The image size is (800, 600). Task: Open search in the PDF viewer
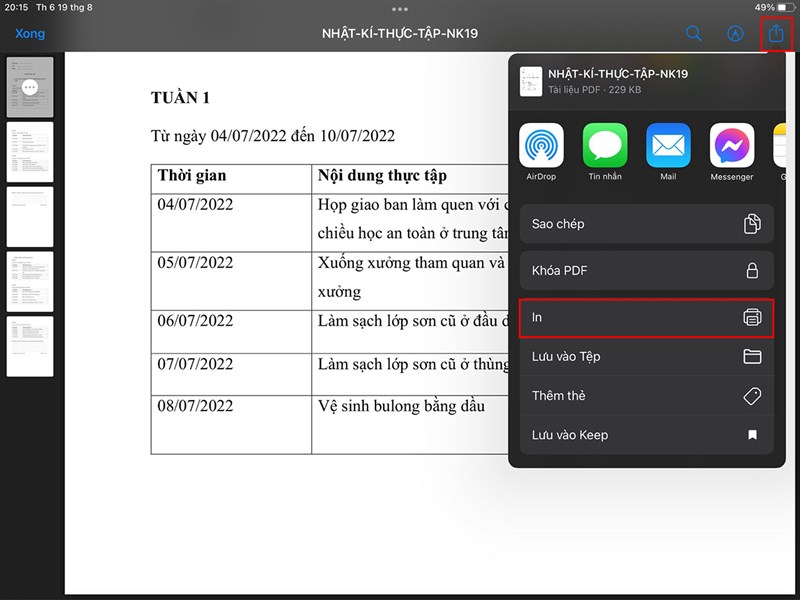694,33
